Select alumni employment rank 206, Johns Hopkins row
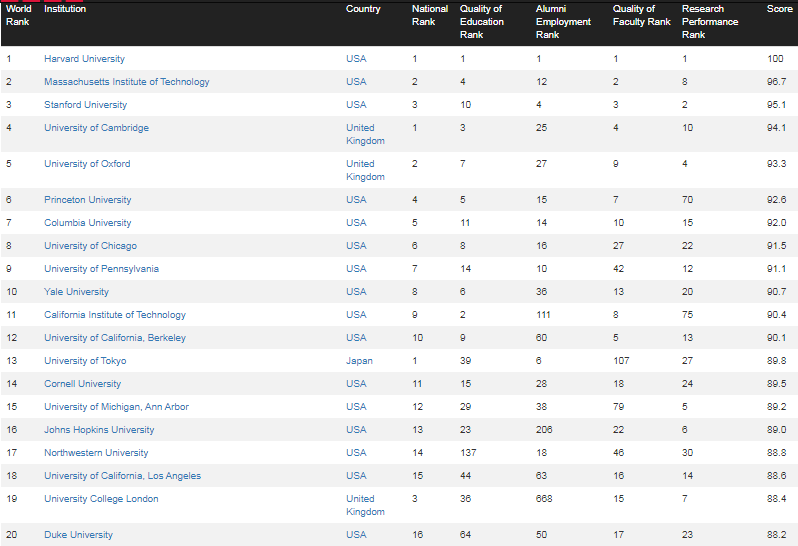This screenshot has height=546, width=798. coord(544,429)
